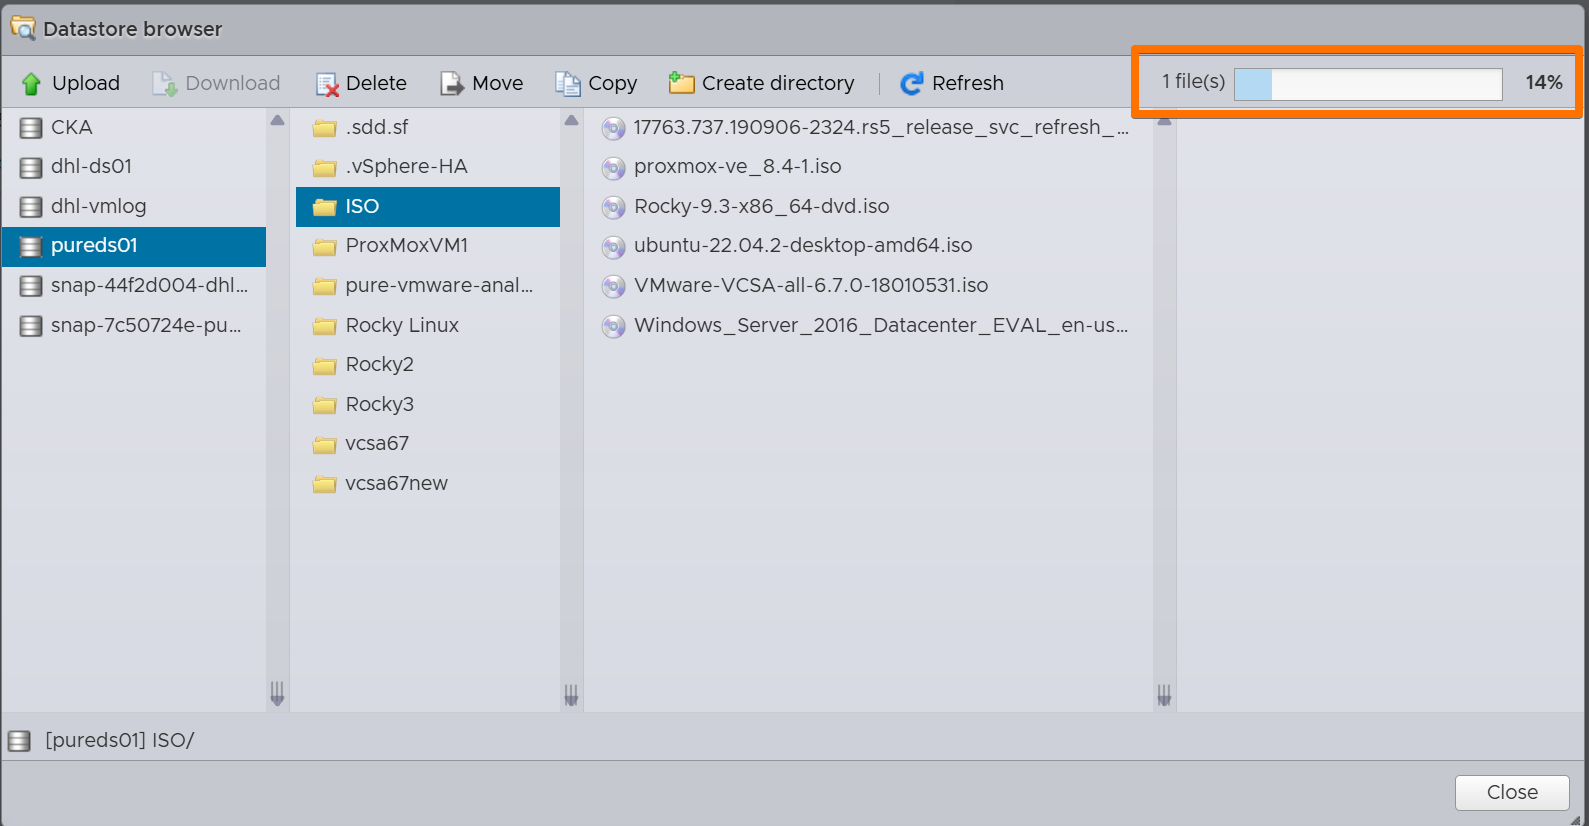Select the dhl-vmlog datastore
This screenshot has width=1589, height=826.
click(x=98, y=207)
